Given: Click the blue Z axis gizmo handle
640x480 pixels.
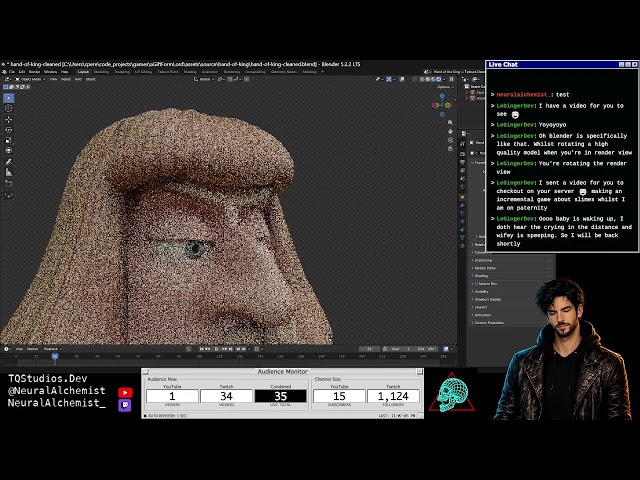Looking at the screenshot, I should point(442,96).
